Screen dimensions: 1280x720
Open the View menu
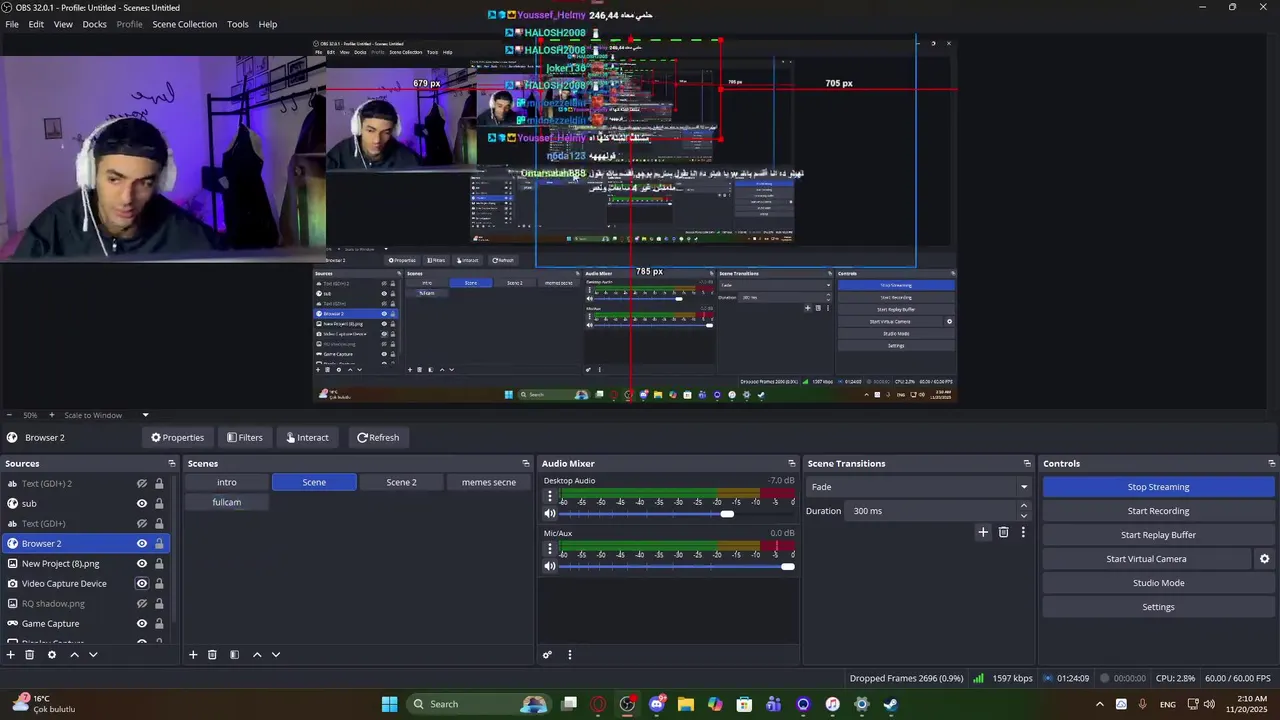(x=63, y=24)
